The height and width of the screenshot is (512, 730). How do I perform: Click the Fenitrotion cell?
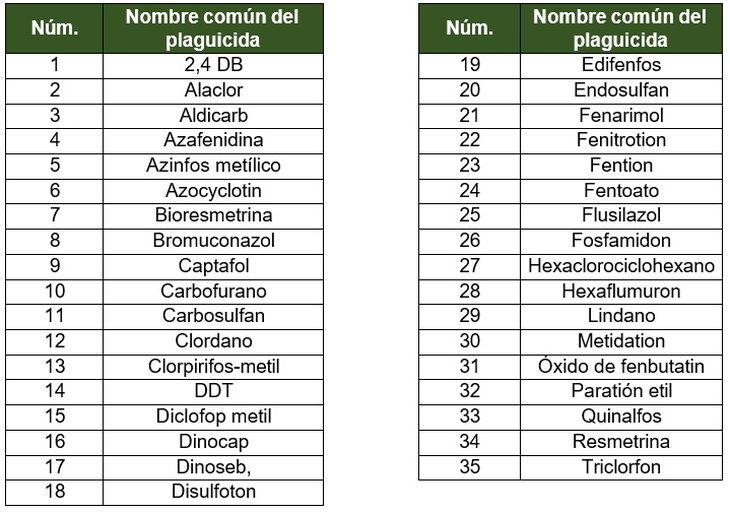(x=620, y=140)
